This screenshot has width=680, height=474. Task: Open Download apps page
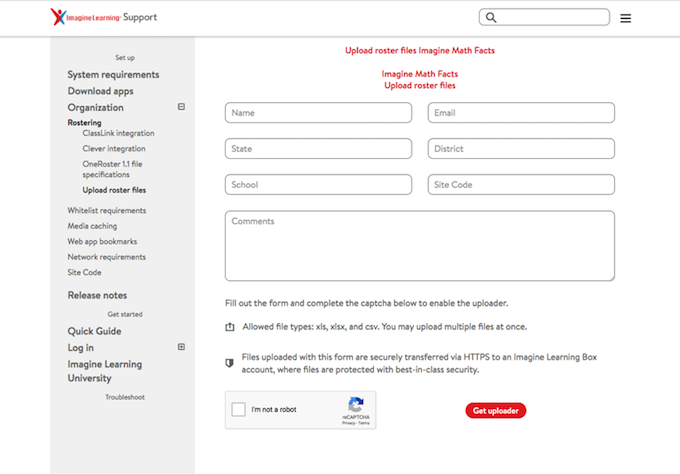[x=100, y=91]
